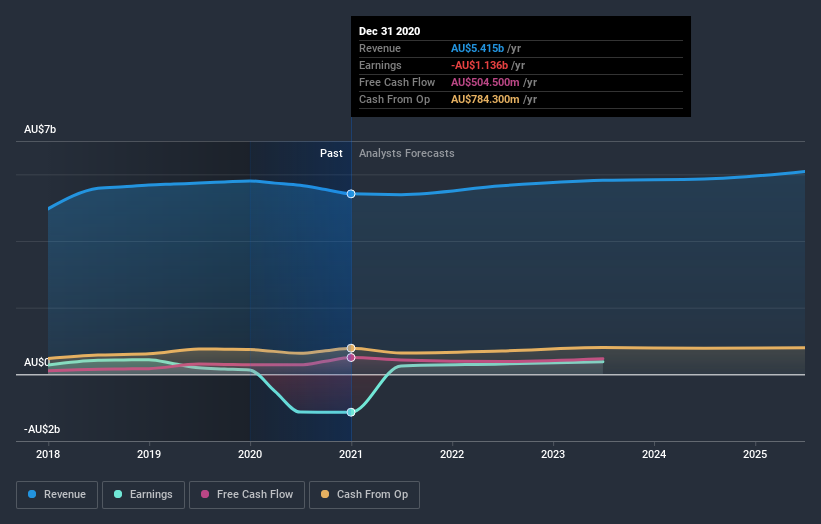Select the Cash From Op point at 2021
Image resolution: width=821 pixels, height=524 pixels.
(x=351, y=348)
